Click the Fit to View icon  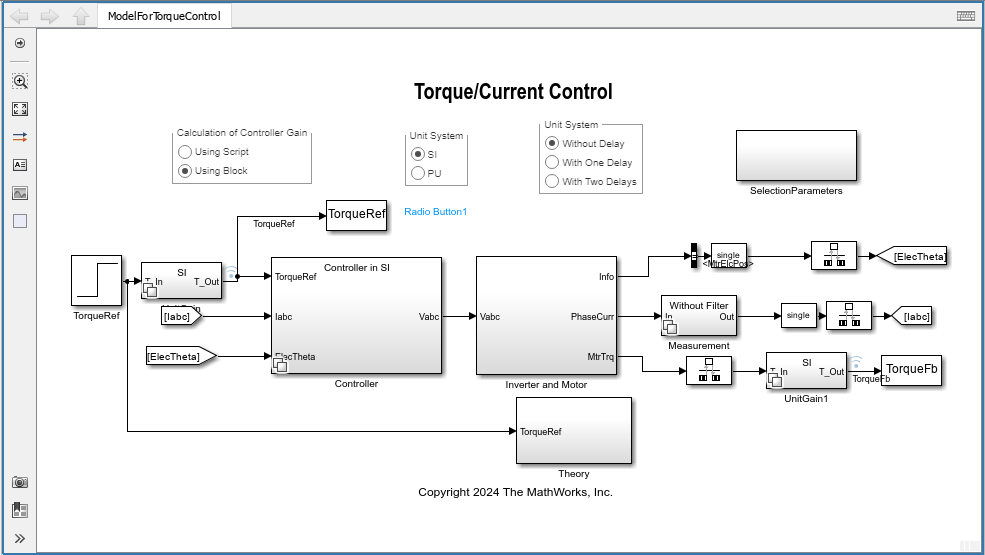point(19,109)
